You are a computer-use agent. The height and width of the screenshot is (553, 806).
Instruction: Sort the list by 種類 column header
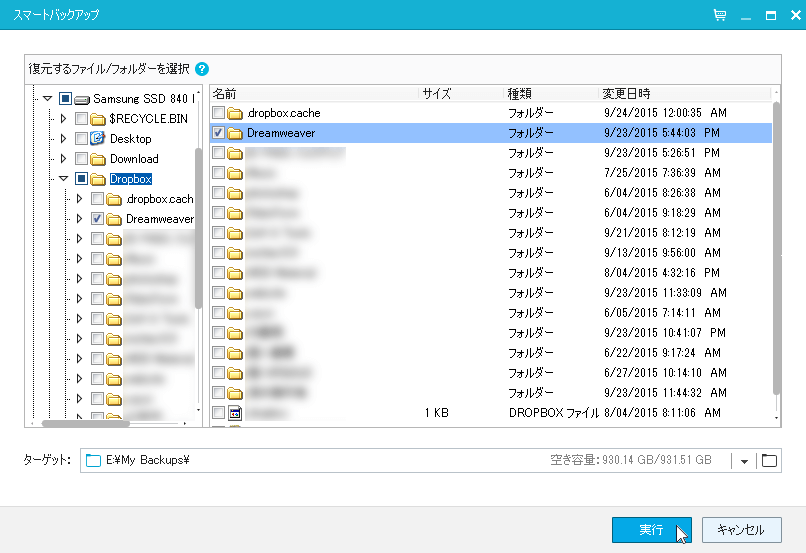click(x=551, y=94)
